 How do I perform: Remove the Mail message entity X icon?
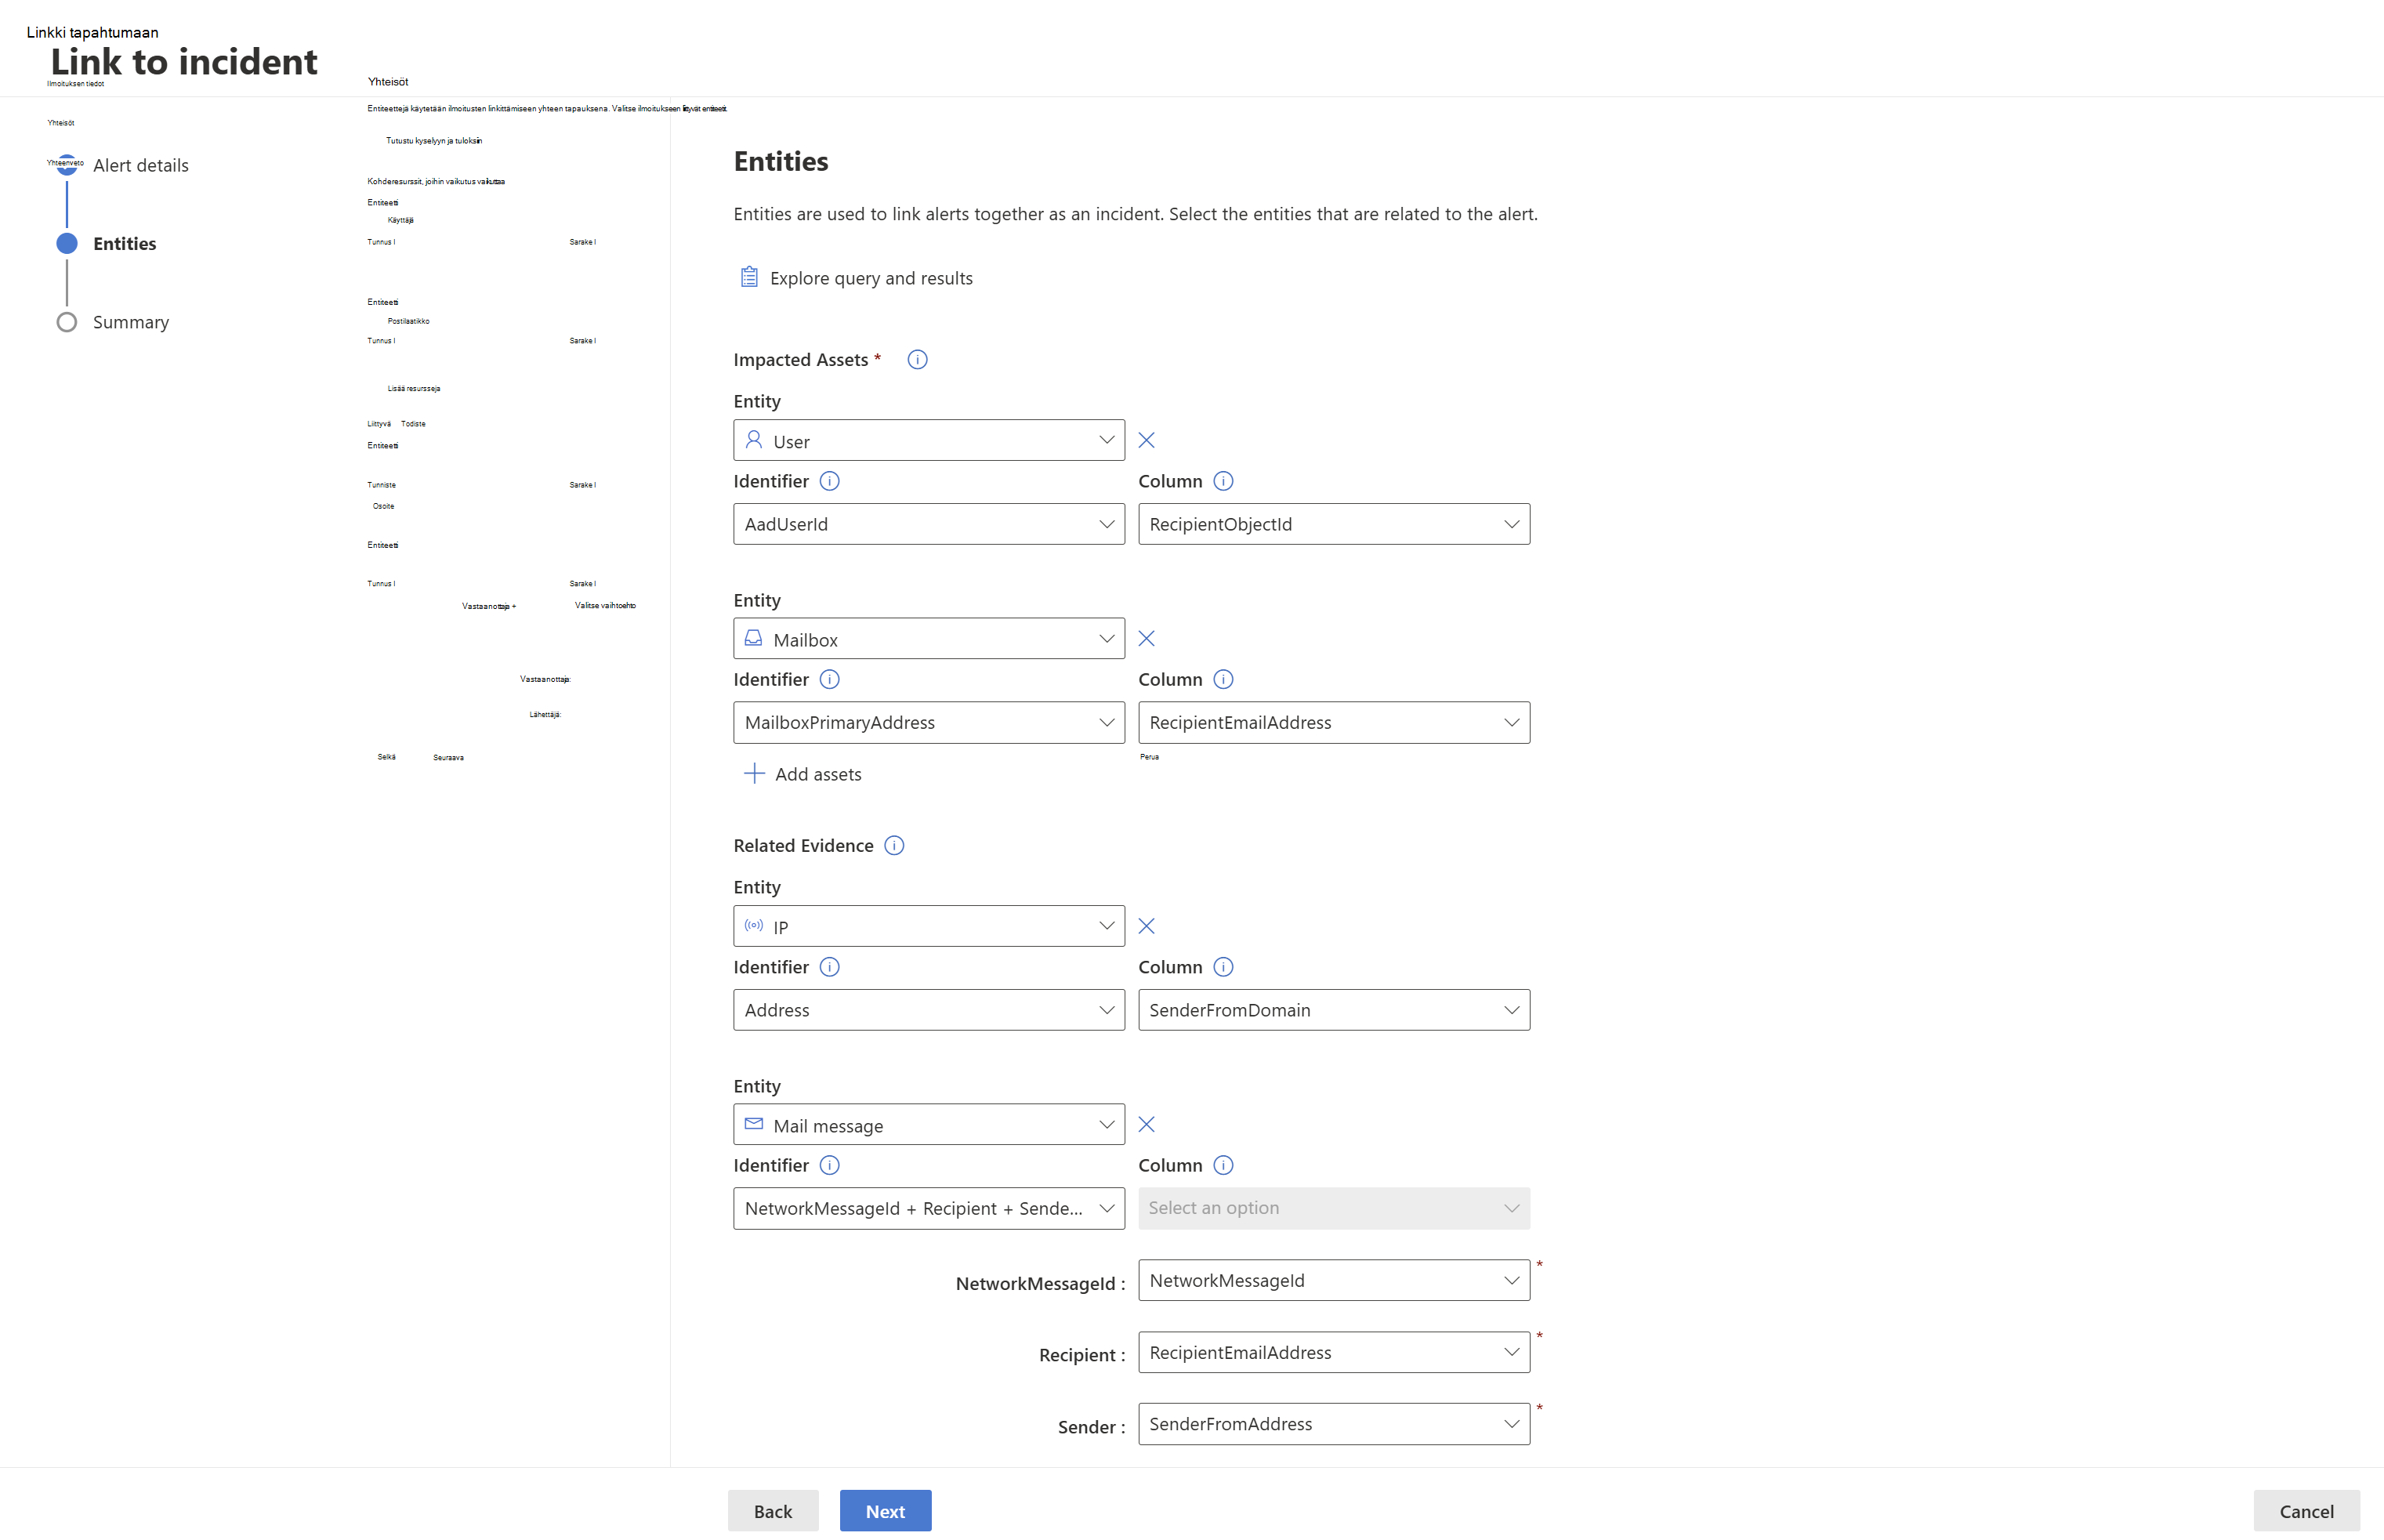click(x=1146, y=1124)
